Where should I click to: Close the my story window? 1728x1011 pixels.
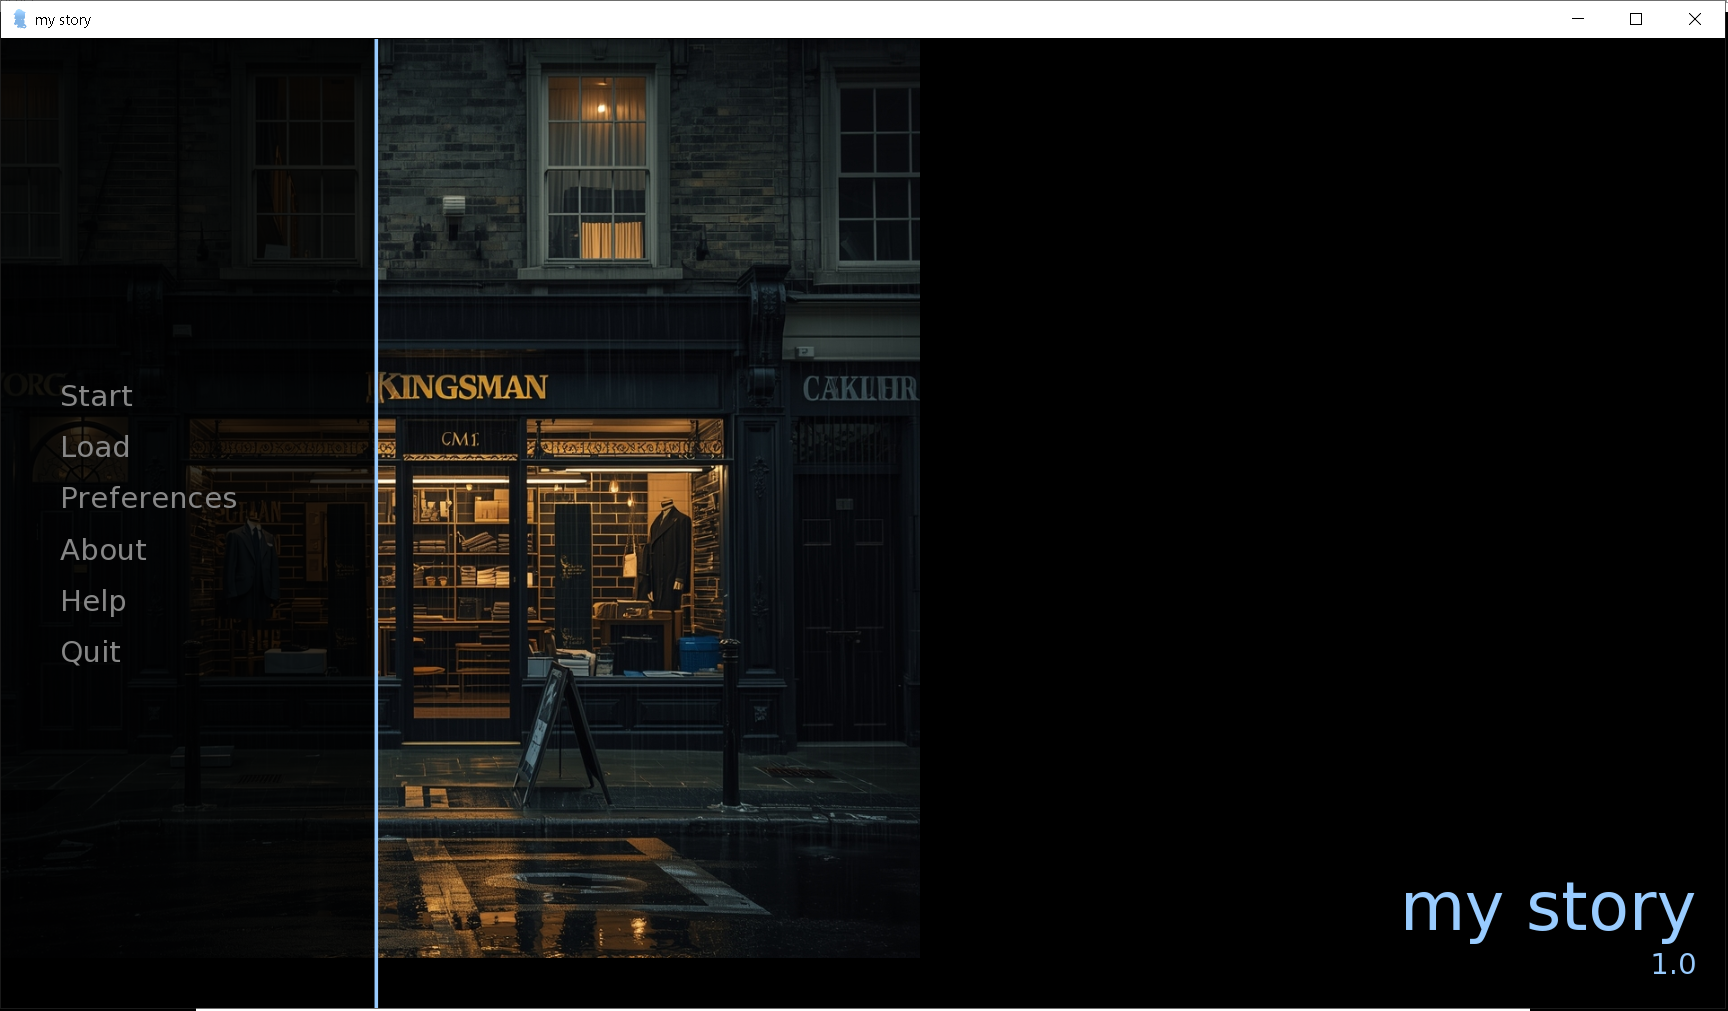click(x=1695, y=19)
